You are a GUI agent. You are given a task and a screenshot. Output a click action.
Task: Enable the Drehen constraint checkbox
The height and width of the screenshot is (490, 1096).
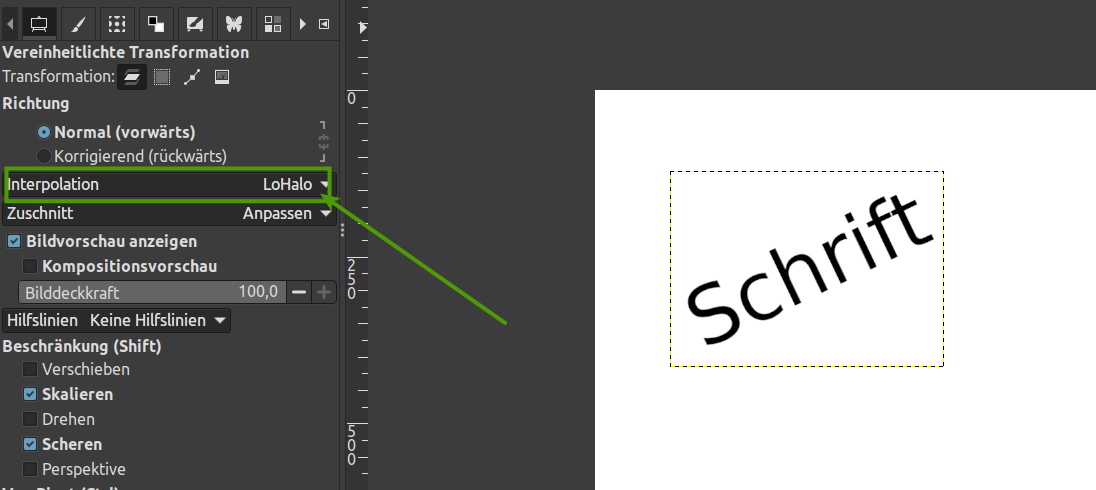(x=30, y=419)
